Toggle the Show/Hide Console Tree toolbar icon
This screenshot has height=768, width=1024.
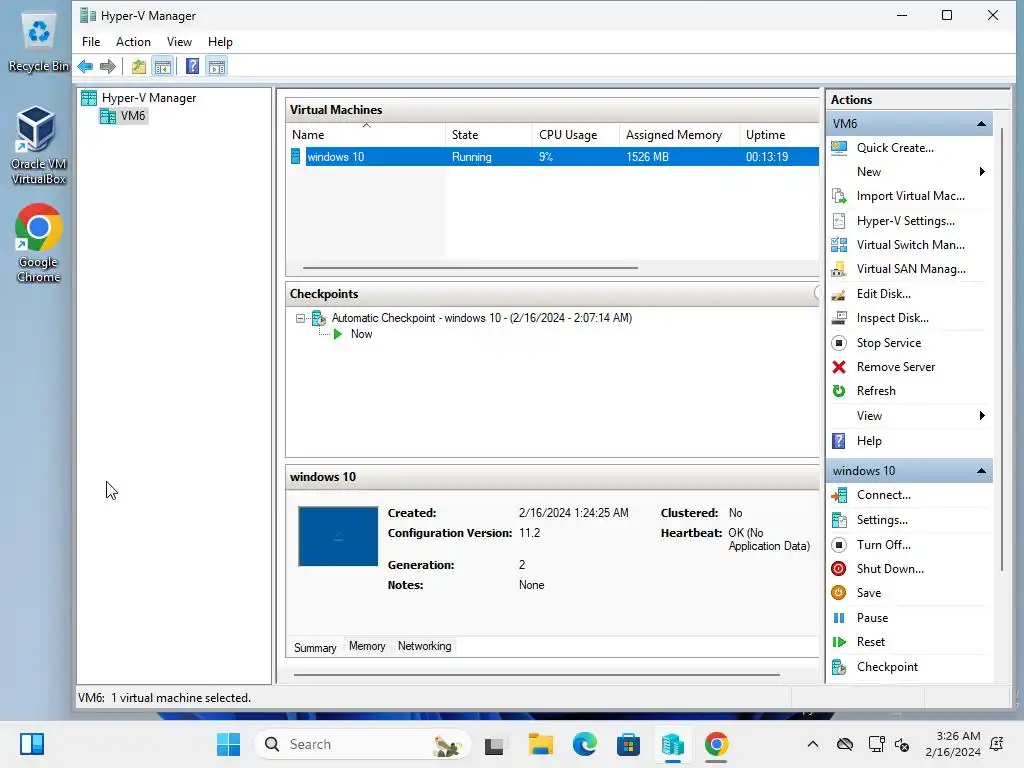(x=163, y=66)
